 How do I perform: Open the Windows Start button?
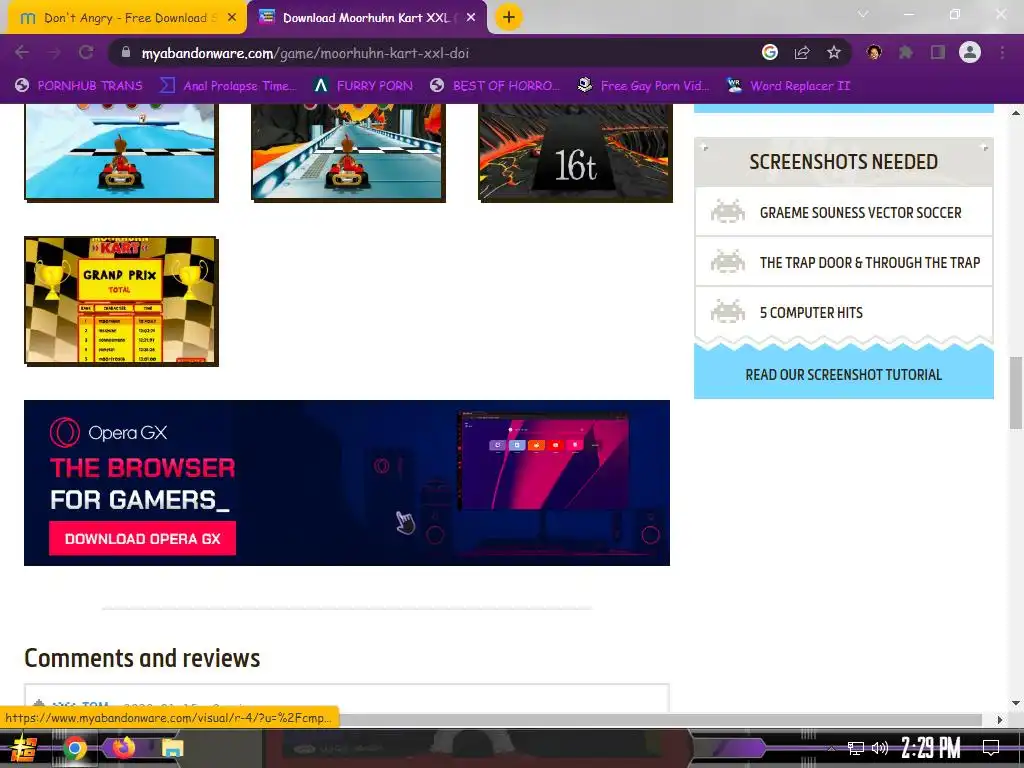(23, 748)
